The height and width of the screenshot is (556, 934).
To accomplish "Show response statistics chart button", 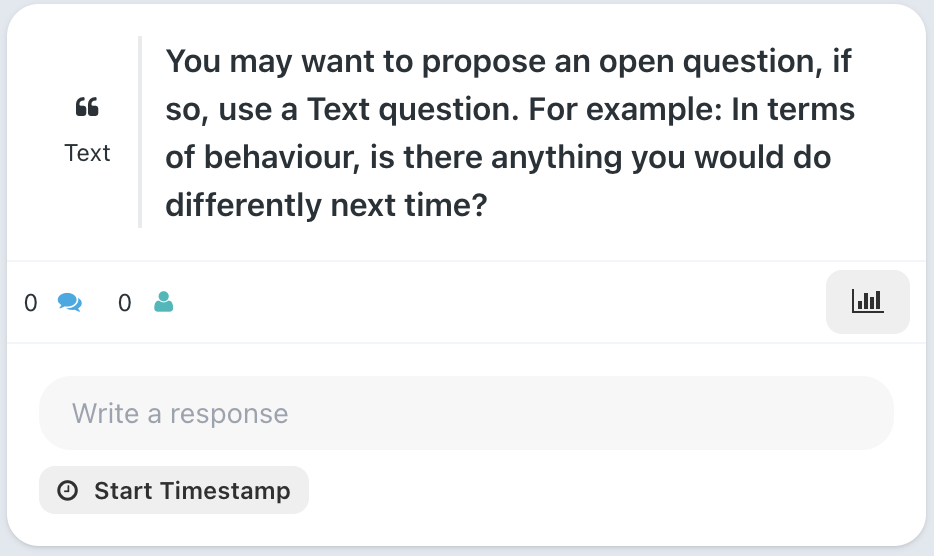I will (867, 302).
